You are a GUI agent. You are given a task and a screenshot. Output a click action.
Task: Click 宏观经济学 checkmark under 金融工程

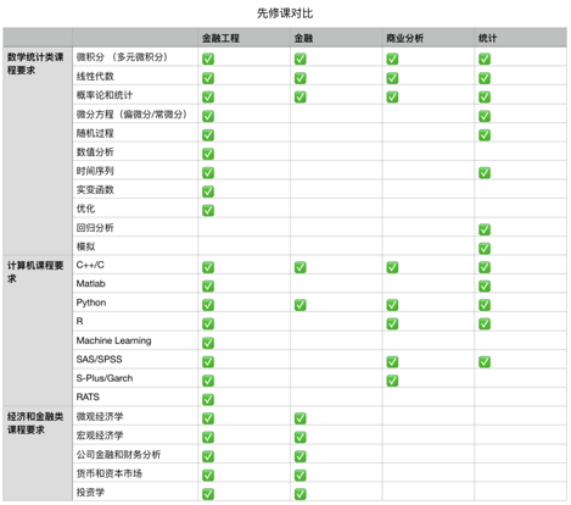208,437
